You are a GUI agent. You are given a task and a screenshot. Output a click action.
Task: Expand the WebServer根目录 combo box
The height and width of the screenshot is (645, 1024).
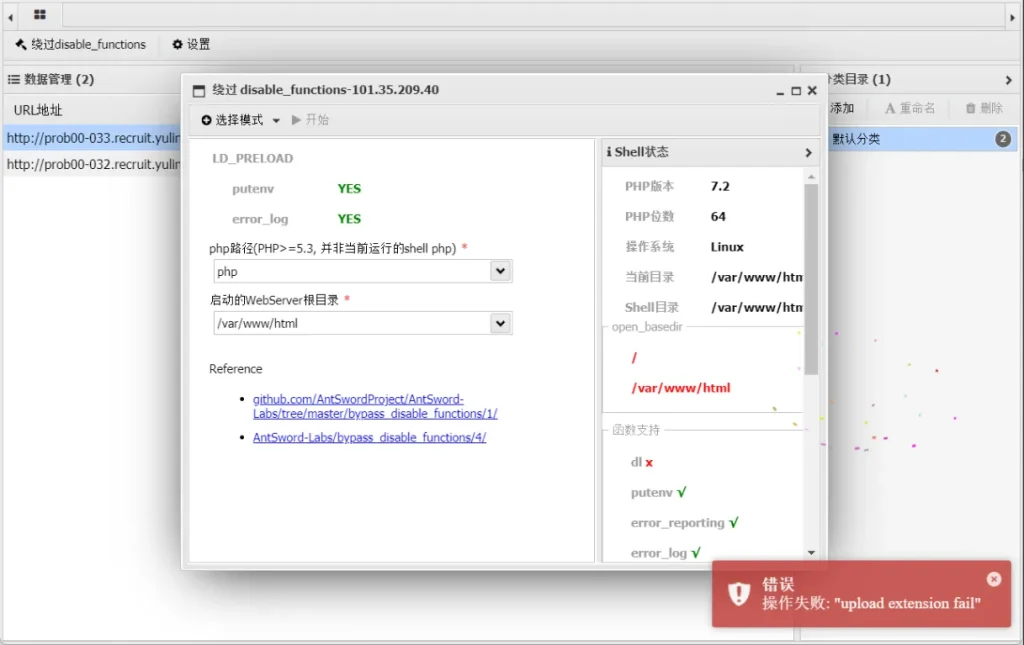click(501, 323)
